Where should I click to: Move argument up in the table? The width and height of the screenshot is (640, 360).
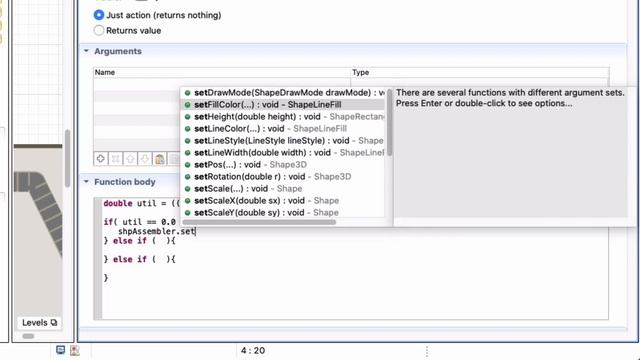click(x=130, y=159)
